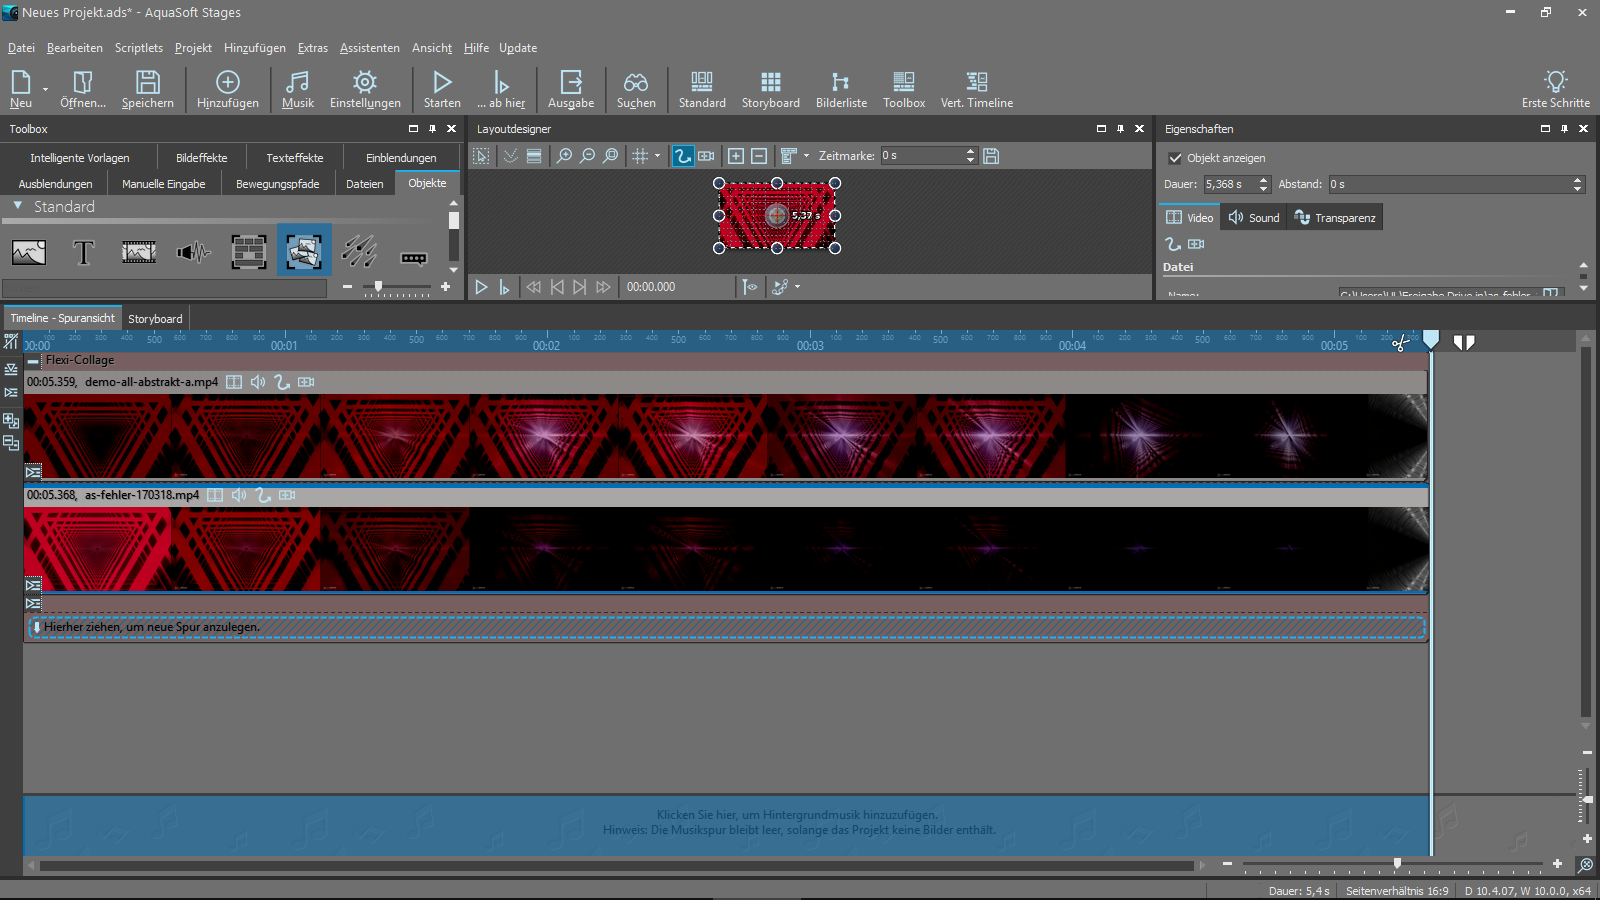The image size is (1600, 900).
Task: Switch to the Storyboard tab
Action: coord(155,319)
